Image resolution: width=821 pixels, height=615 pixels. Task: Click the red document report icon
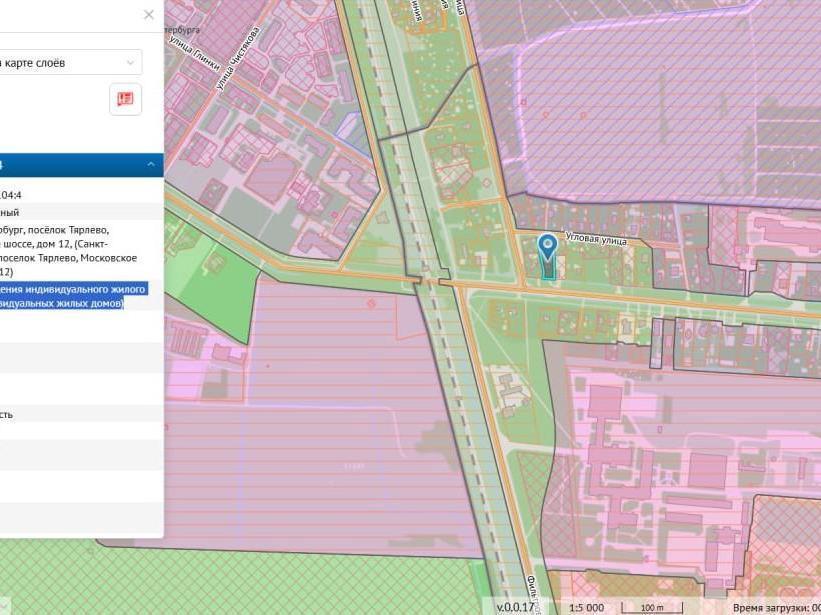(125, 99)
